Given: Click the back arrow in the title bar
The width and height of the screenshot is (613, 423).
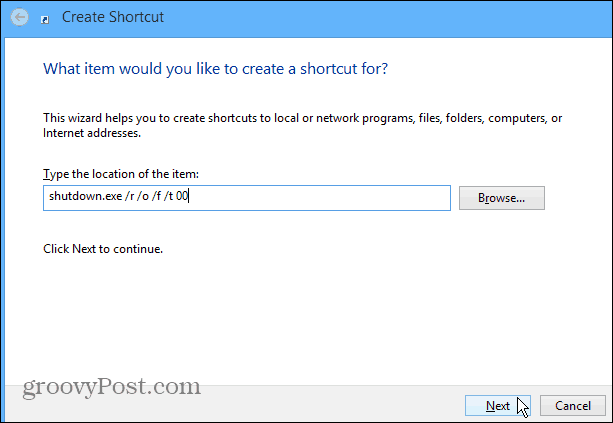Looking at the screenshot, I should click(19, 17).
